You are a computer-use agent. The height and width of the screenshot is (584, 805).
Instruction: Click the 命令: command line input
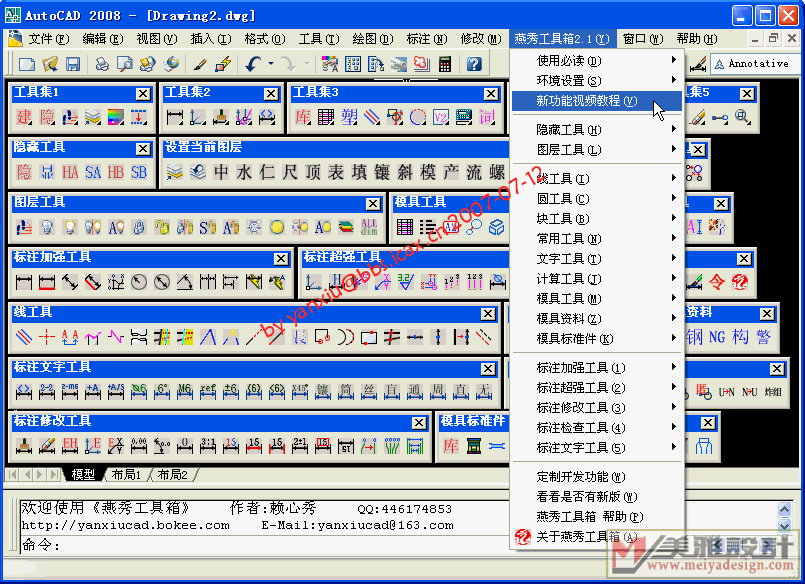click(x=264, y=544)
